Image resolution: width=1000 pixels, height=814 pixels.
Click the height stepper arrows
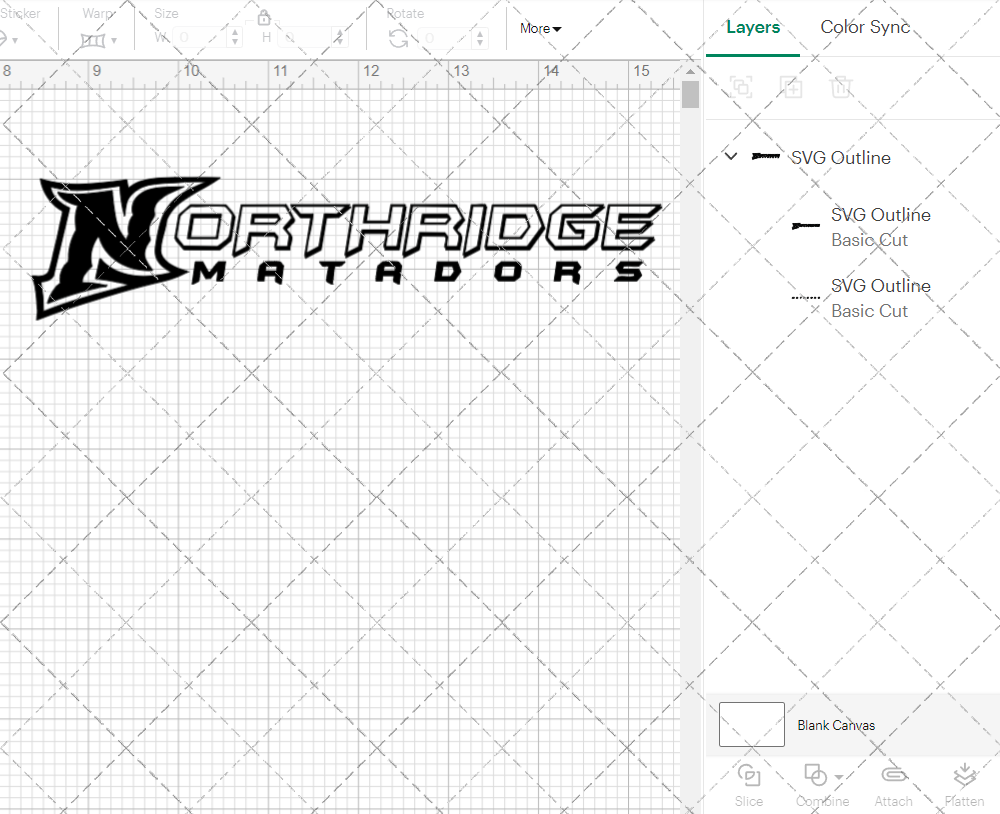[x=341, y=38]
